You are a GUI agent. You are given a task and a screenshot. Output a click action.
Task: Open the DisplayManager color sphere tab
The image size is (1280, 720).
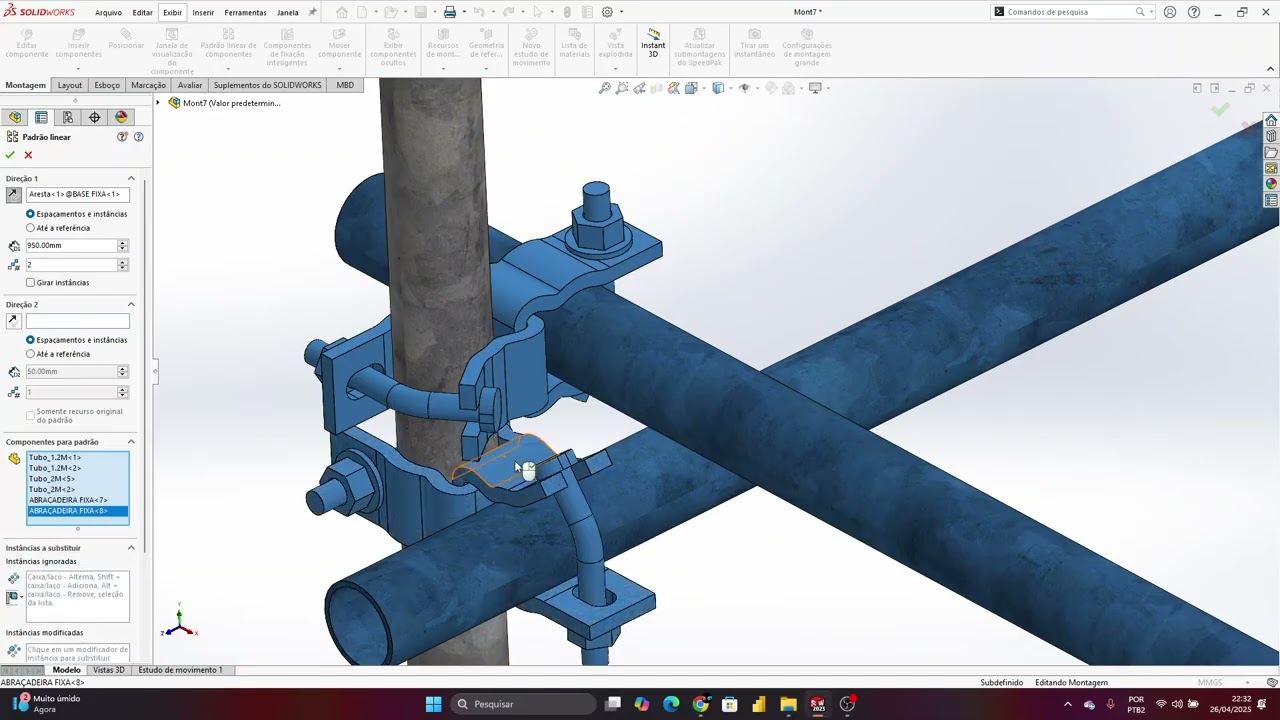[122, 117]
